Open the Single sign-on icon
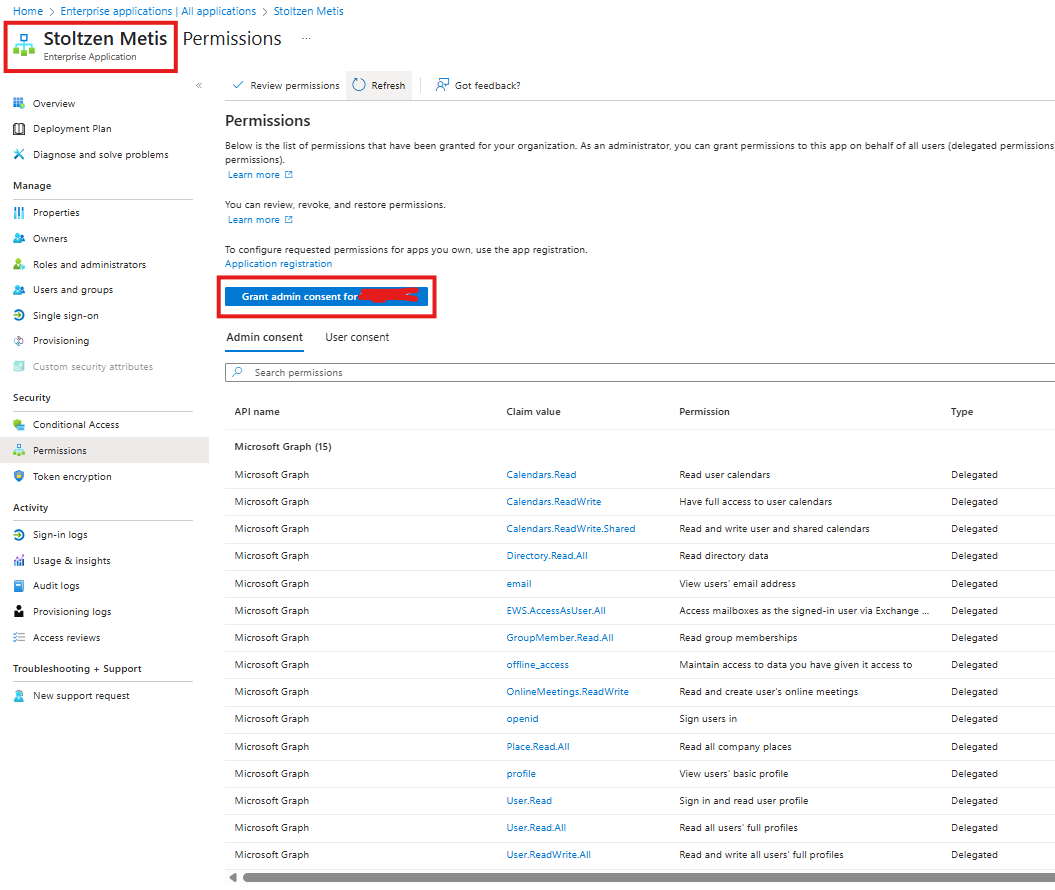Viewport: 1055px width, 890px height. click(19, 315)
